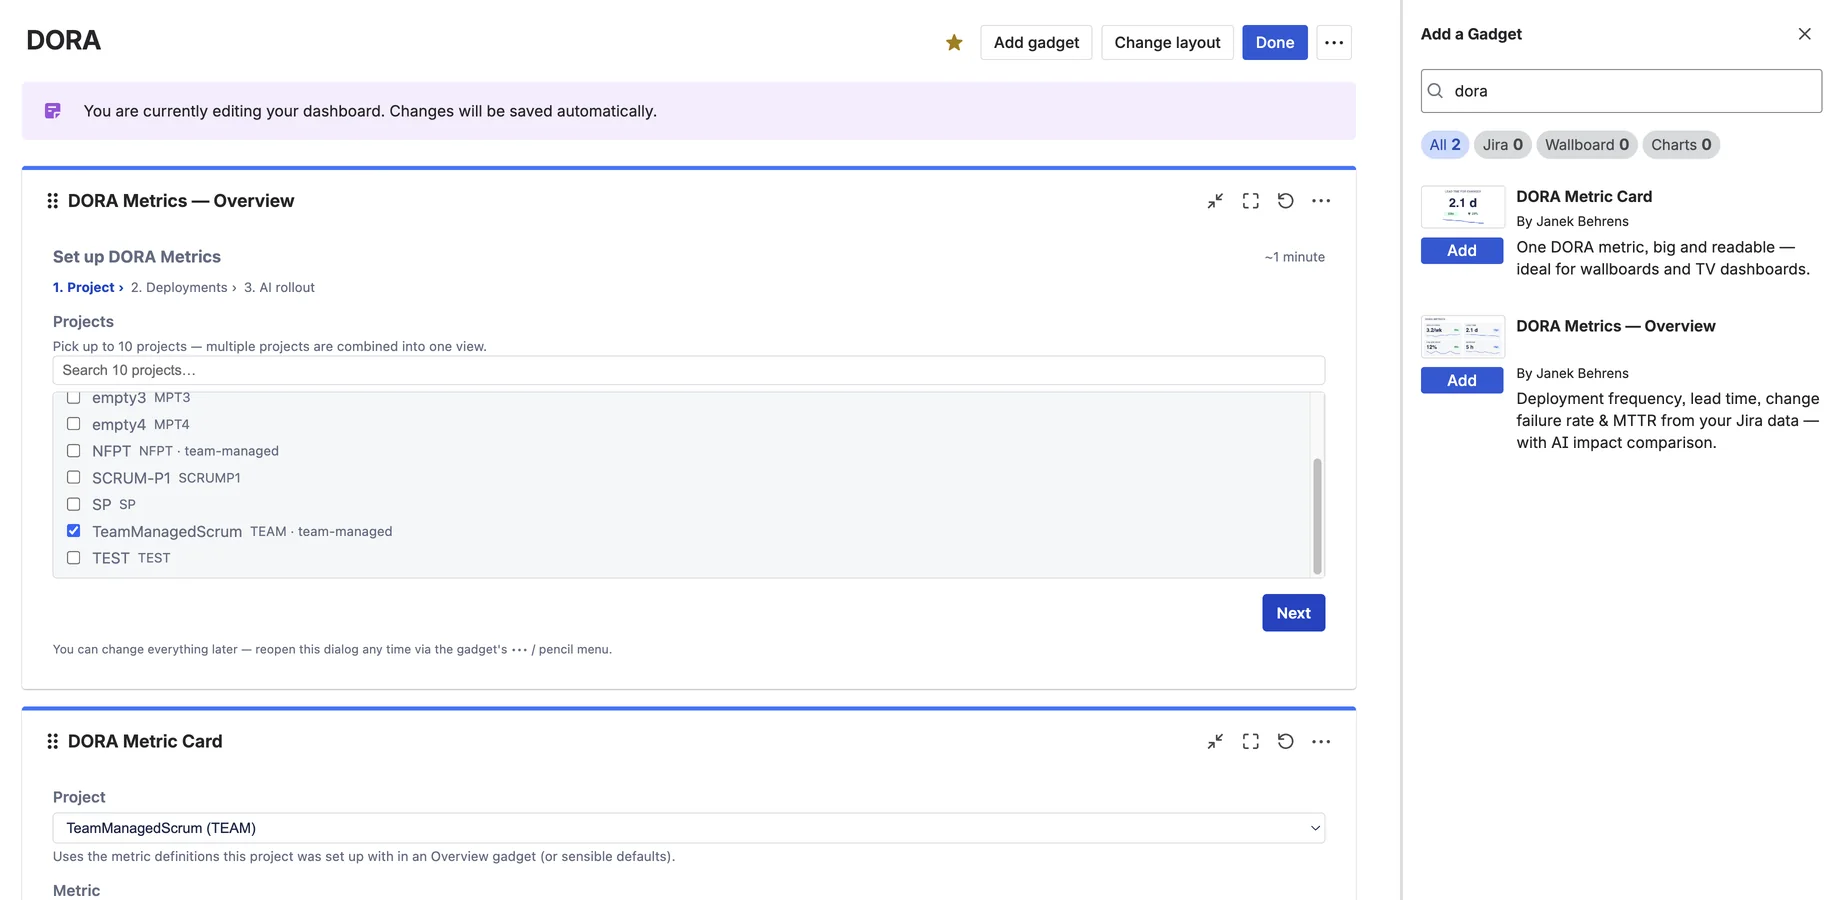1840x900 pixels.
Task: Click the '~1 minute' estimate text
Action: 1294,257
